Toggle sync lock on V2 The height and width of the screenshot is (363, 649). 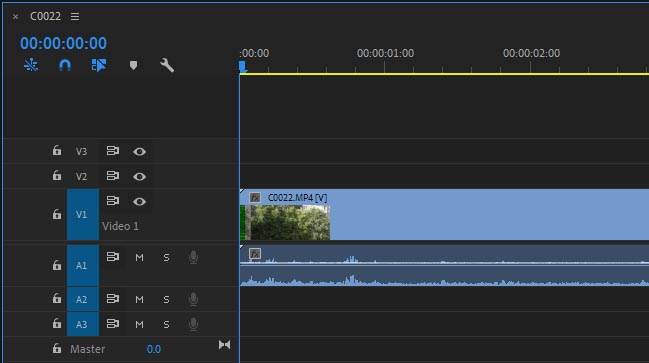pyautogui.click(x=113, y=175)
